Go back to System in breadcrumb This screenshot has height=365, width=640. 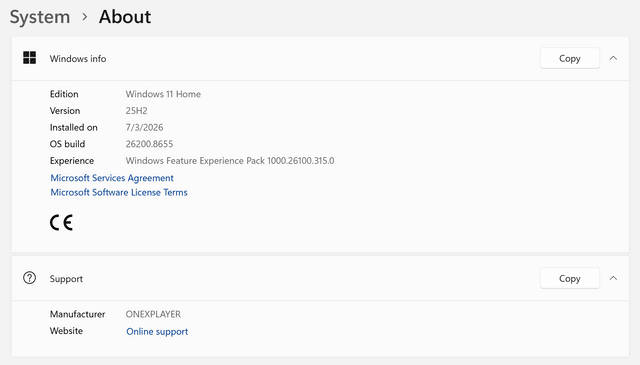(x=40, y=17)
